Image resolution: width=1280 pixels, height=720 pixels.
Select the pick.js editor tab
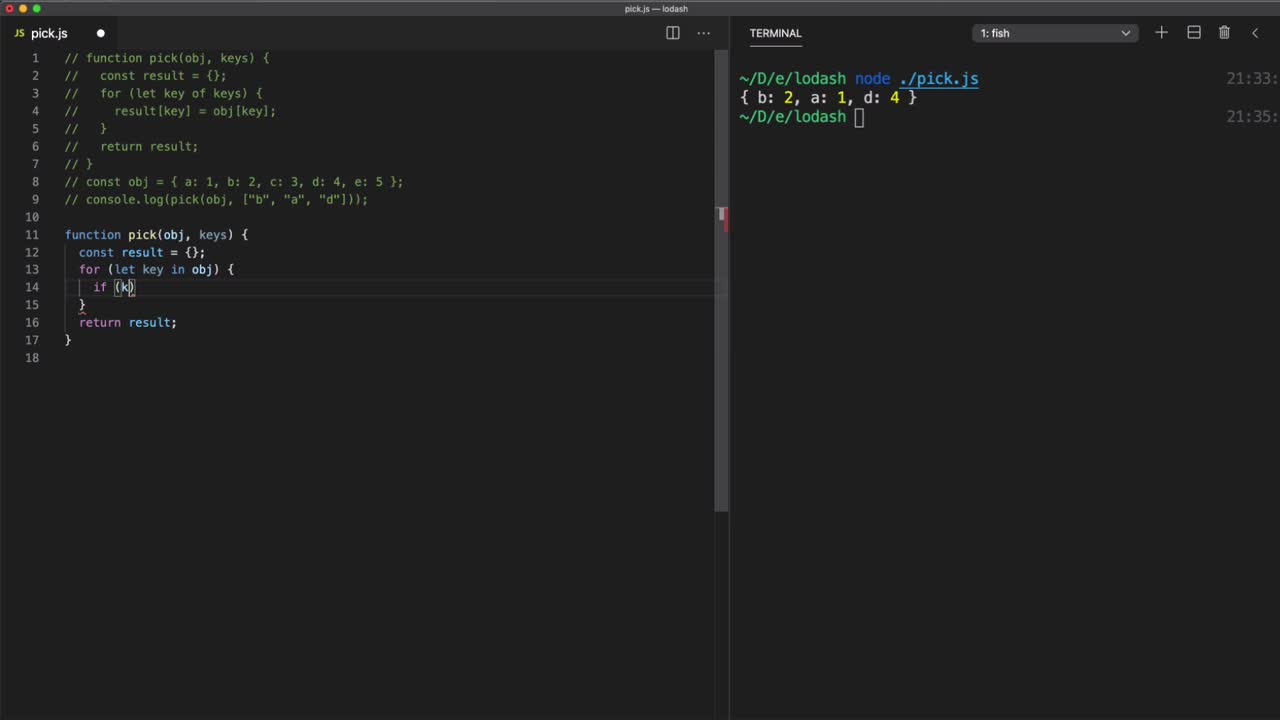pos(60,33)
